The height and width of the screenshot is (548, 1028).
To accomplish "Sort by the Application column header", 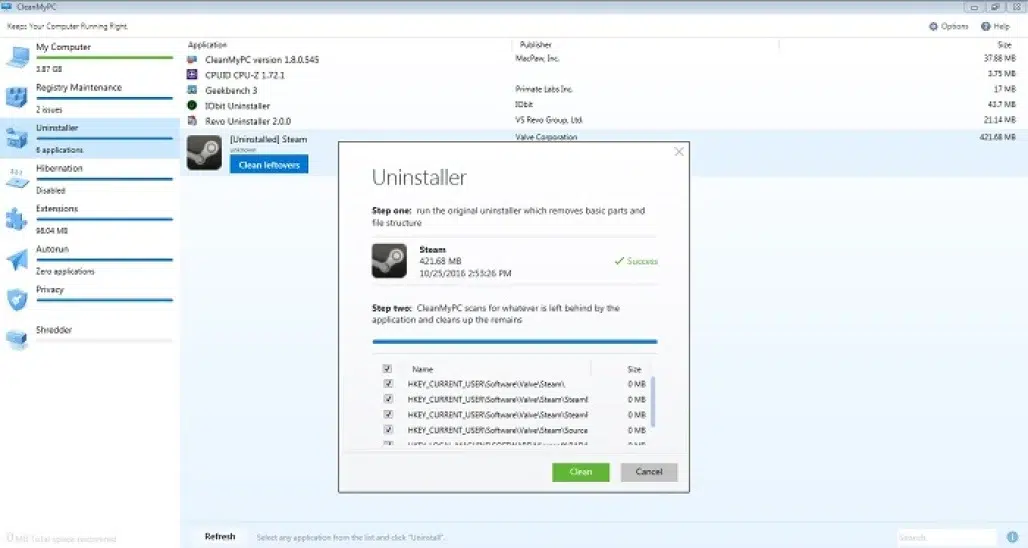I will [x=207, y=45].
